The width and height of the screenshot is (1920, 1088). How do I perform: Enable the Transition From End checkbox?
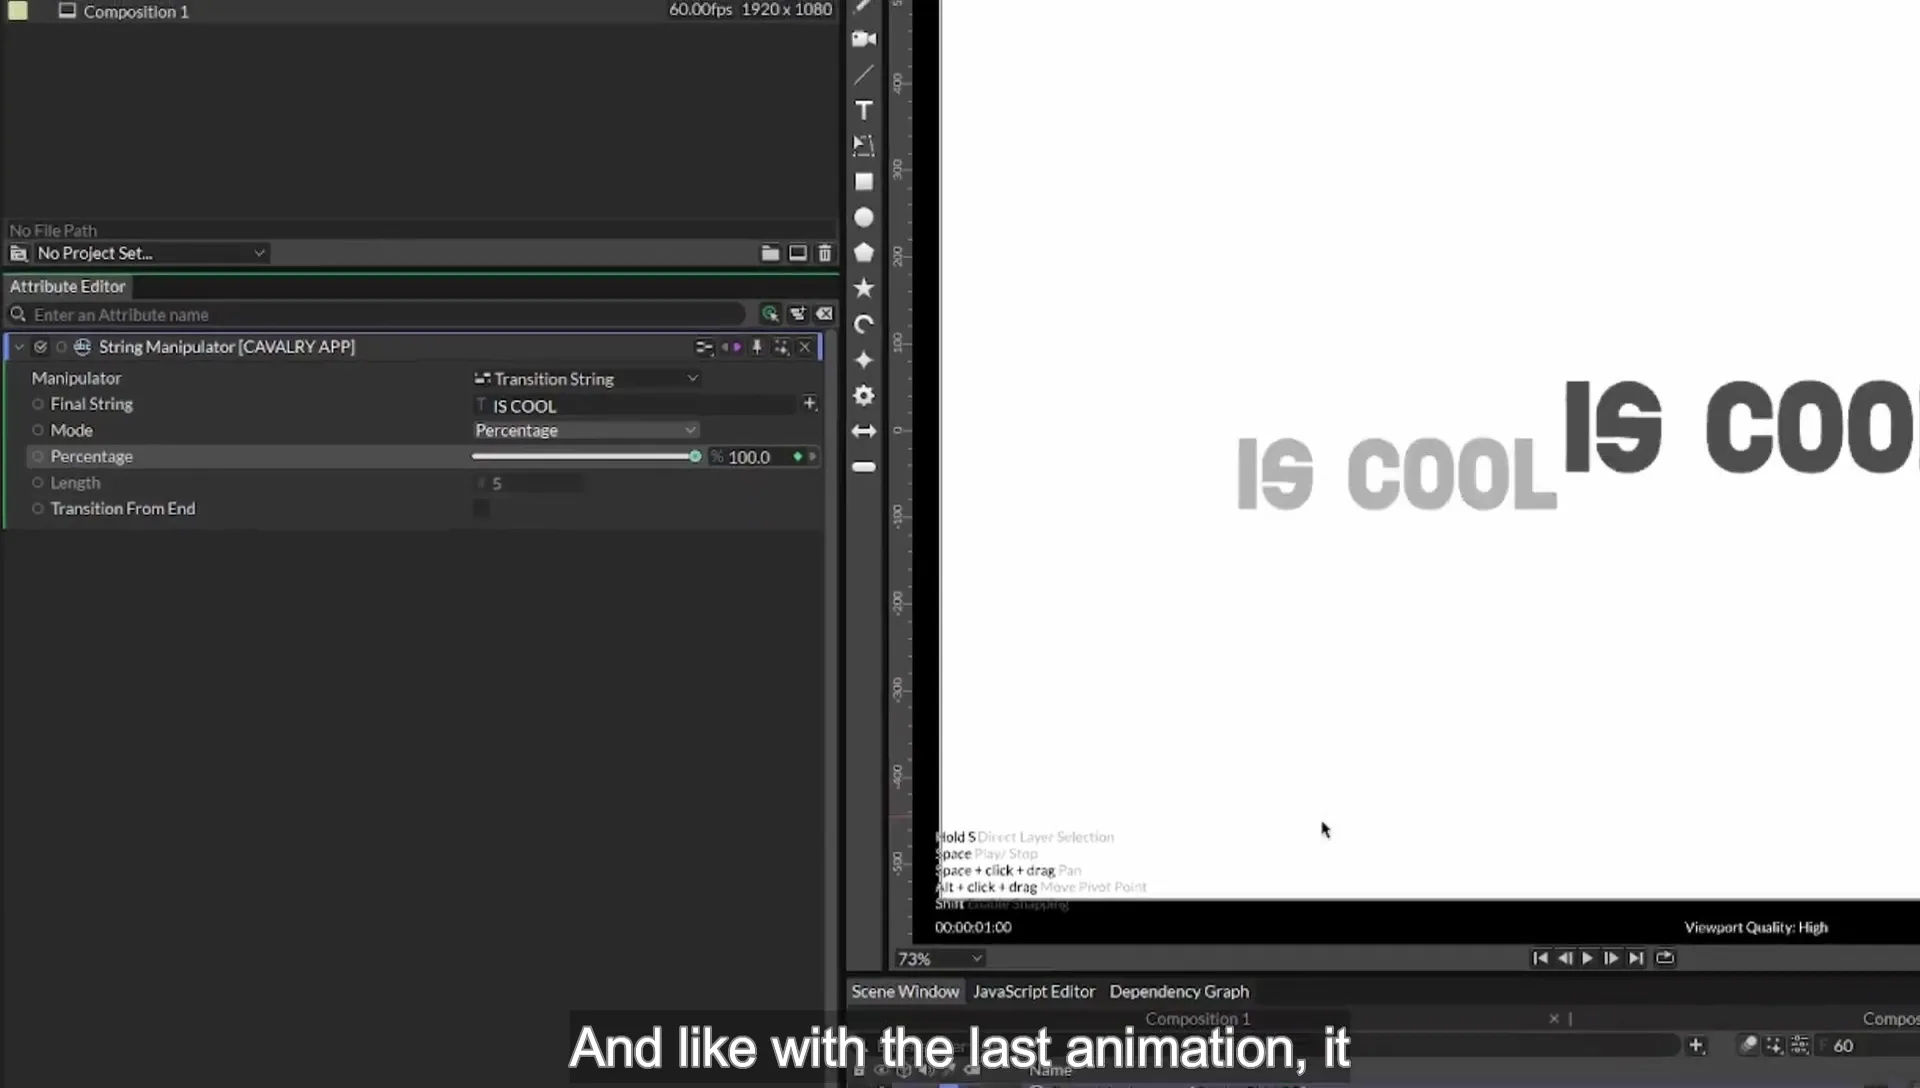[x=482, y=508]
